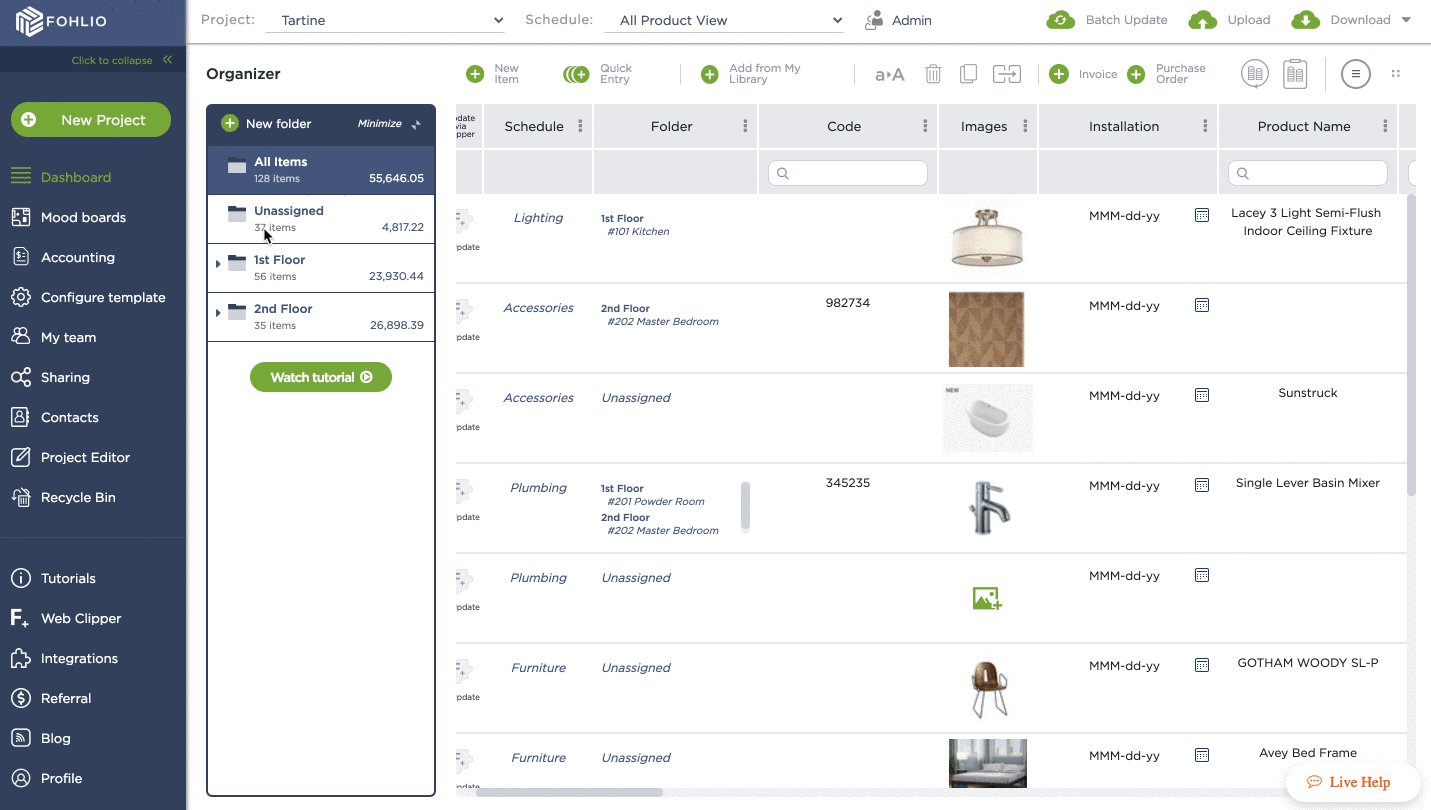Click the Single Lever Basin Mixer faucet image
Image resolution: width=1431 pixels, height=810 pixels.
(988, 508)
